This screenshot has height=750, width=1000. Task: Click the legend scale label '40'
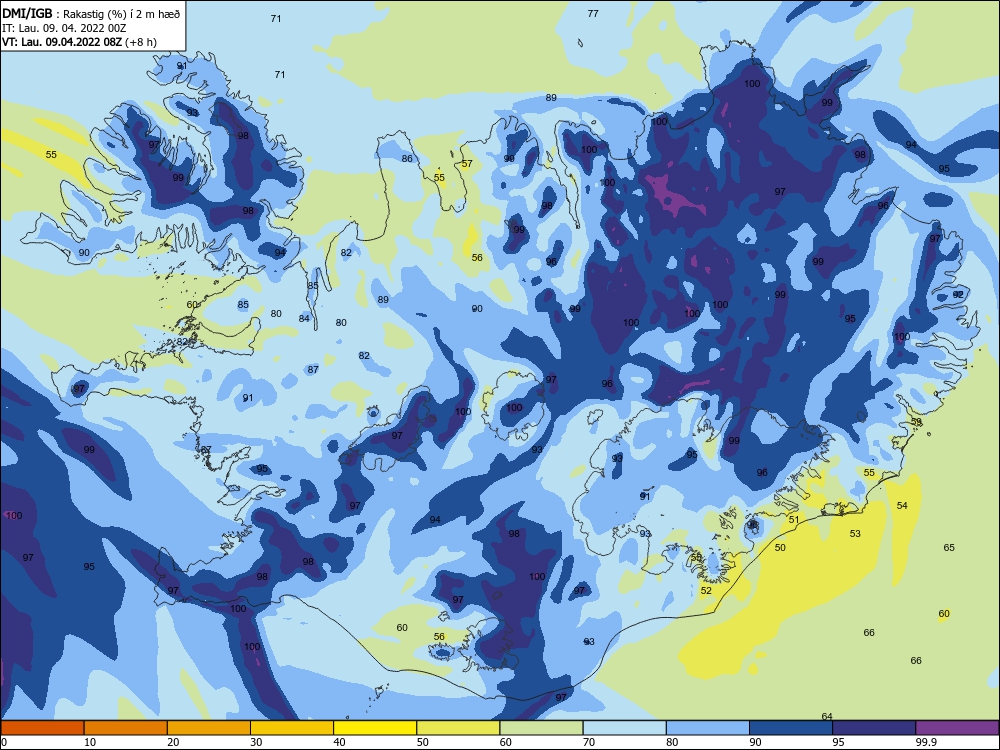point(339,742)
